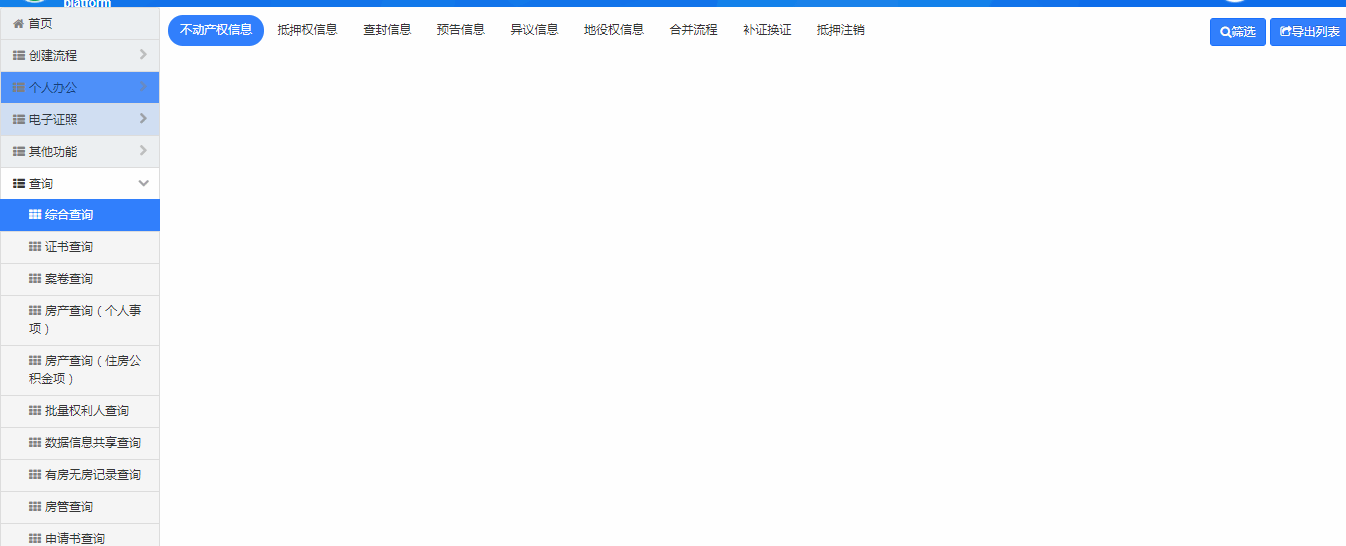This screenshot has width=1346, height=546.
Task: Click the grid icon beside 批量权利人查询
Action: (35, 411)
